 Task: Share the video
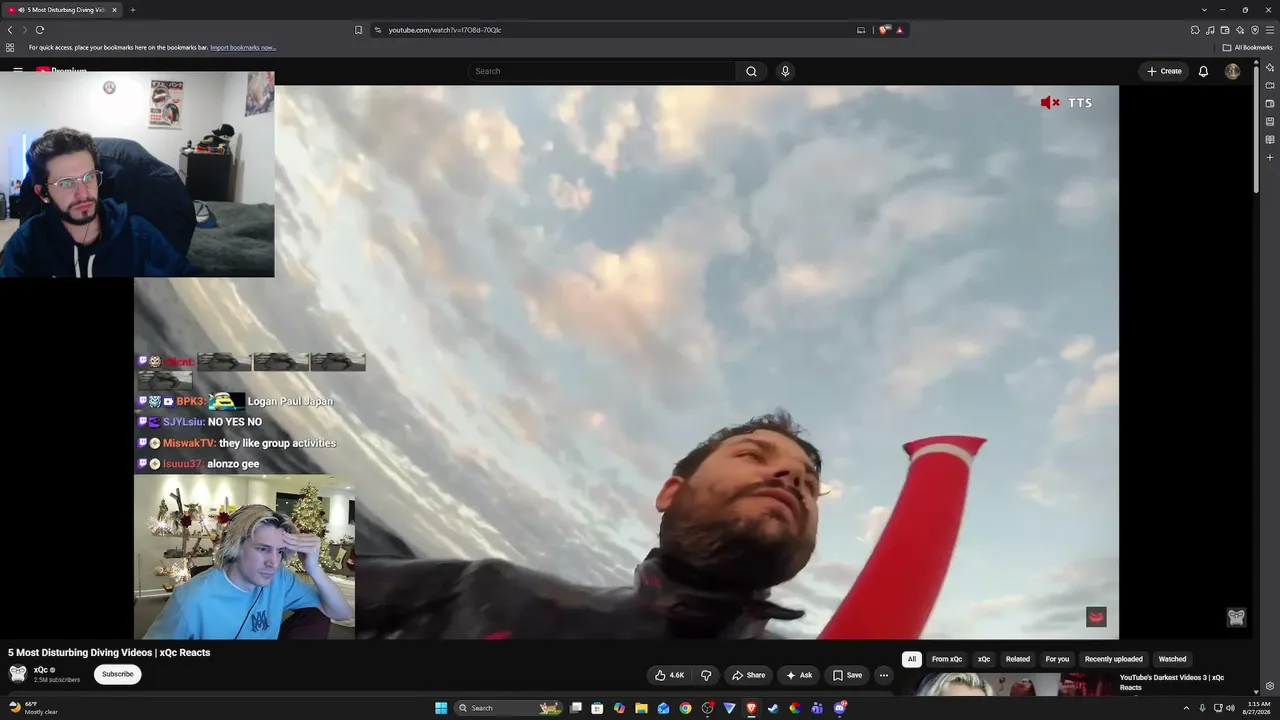(748, 675)
